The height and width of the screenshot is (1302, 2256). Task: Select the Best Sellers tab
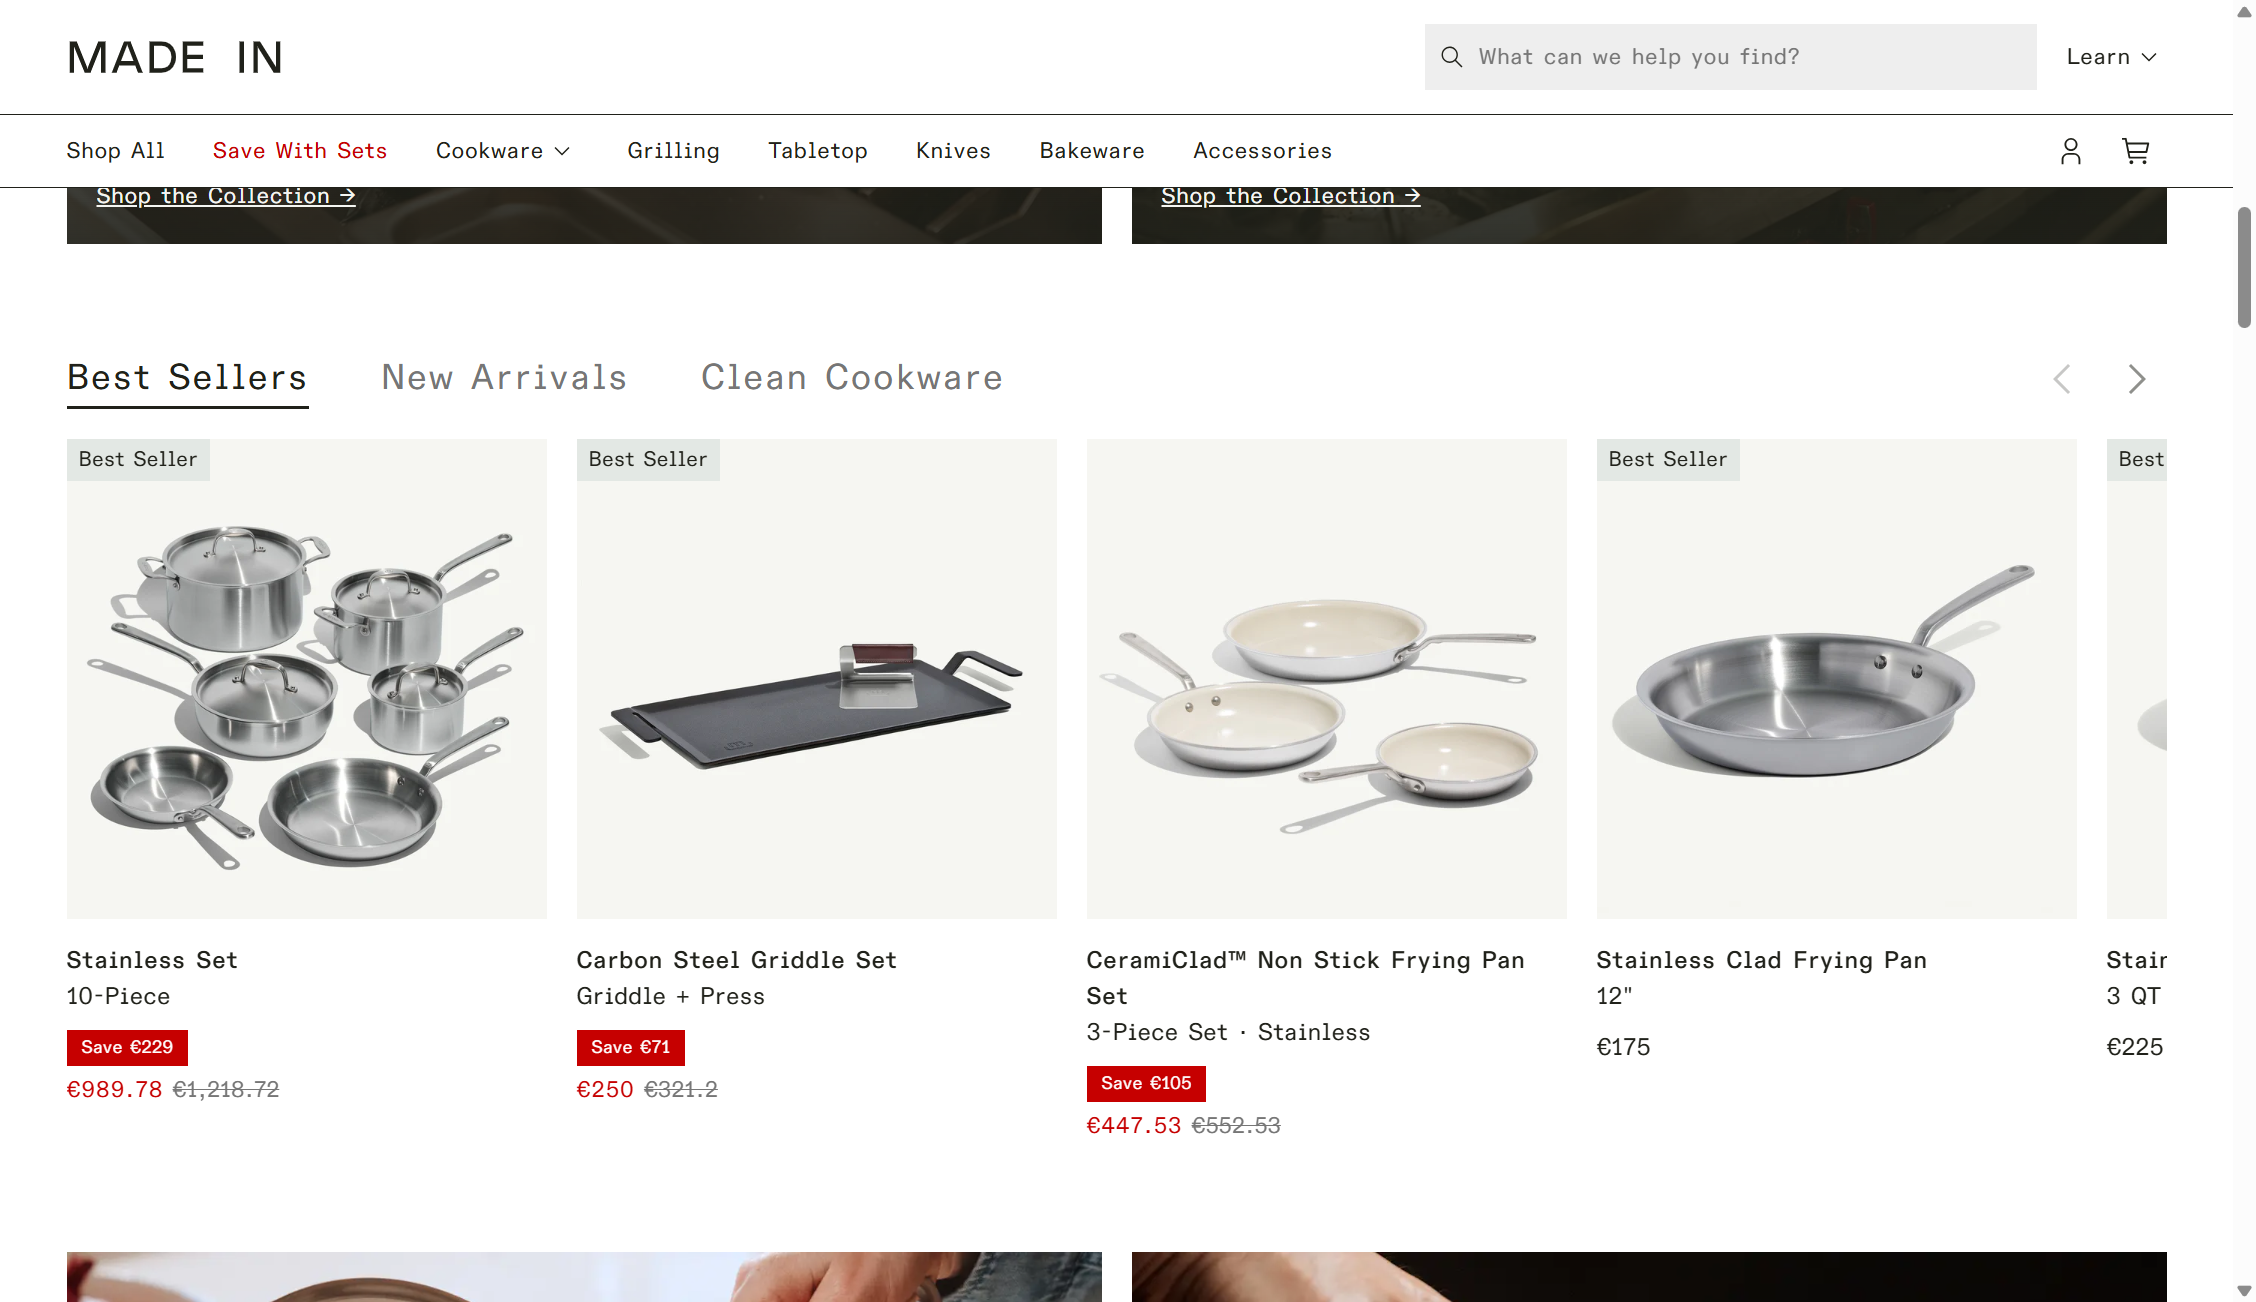[x=187, y=378]
